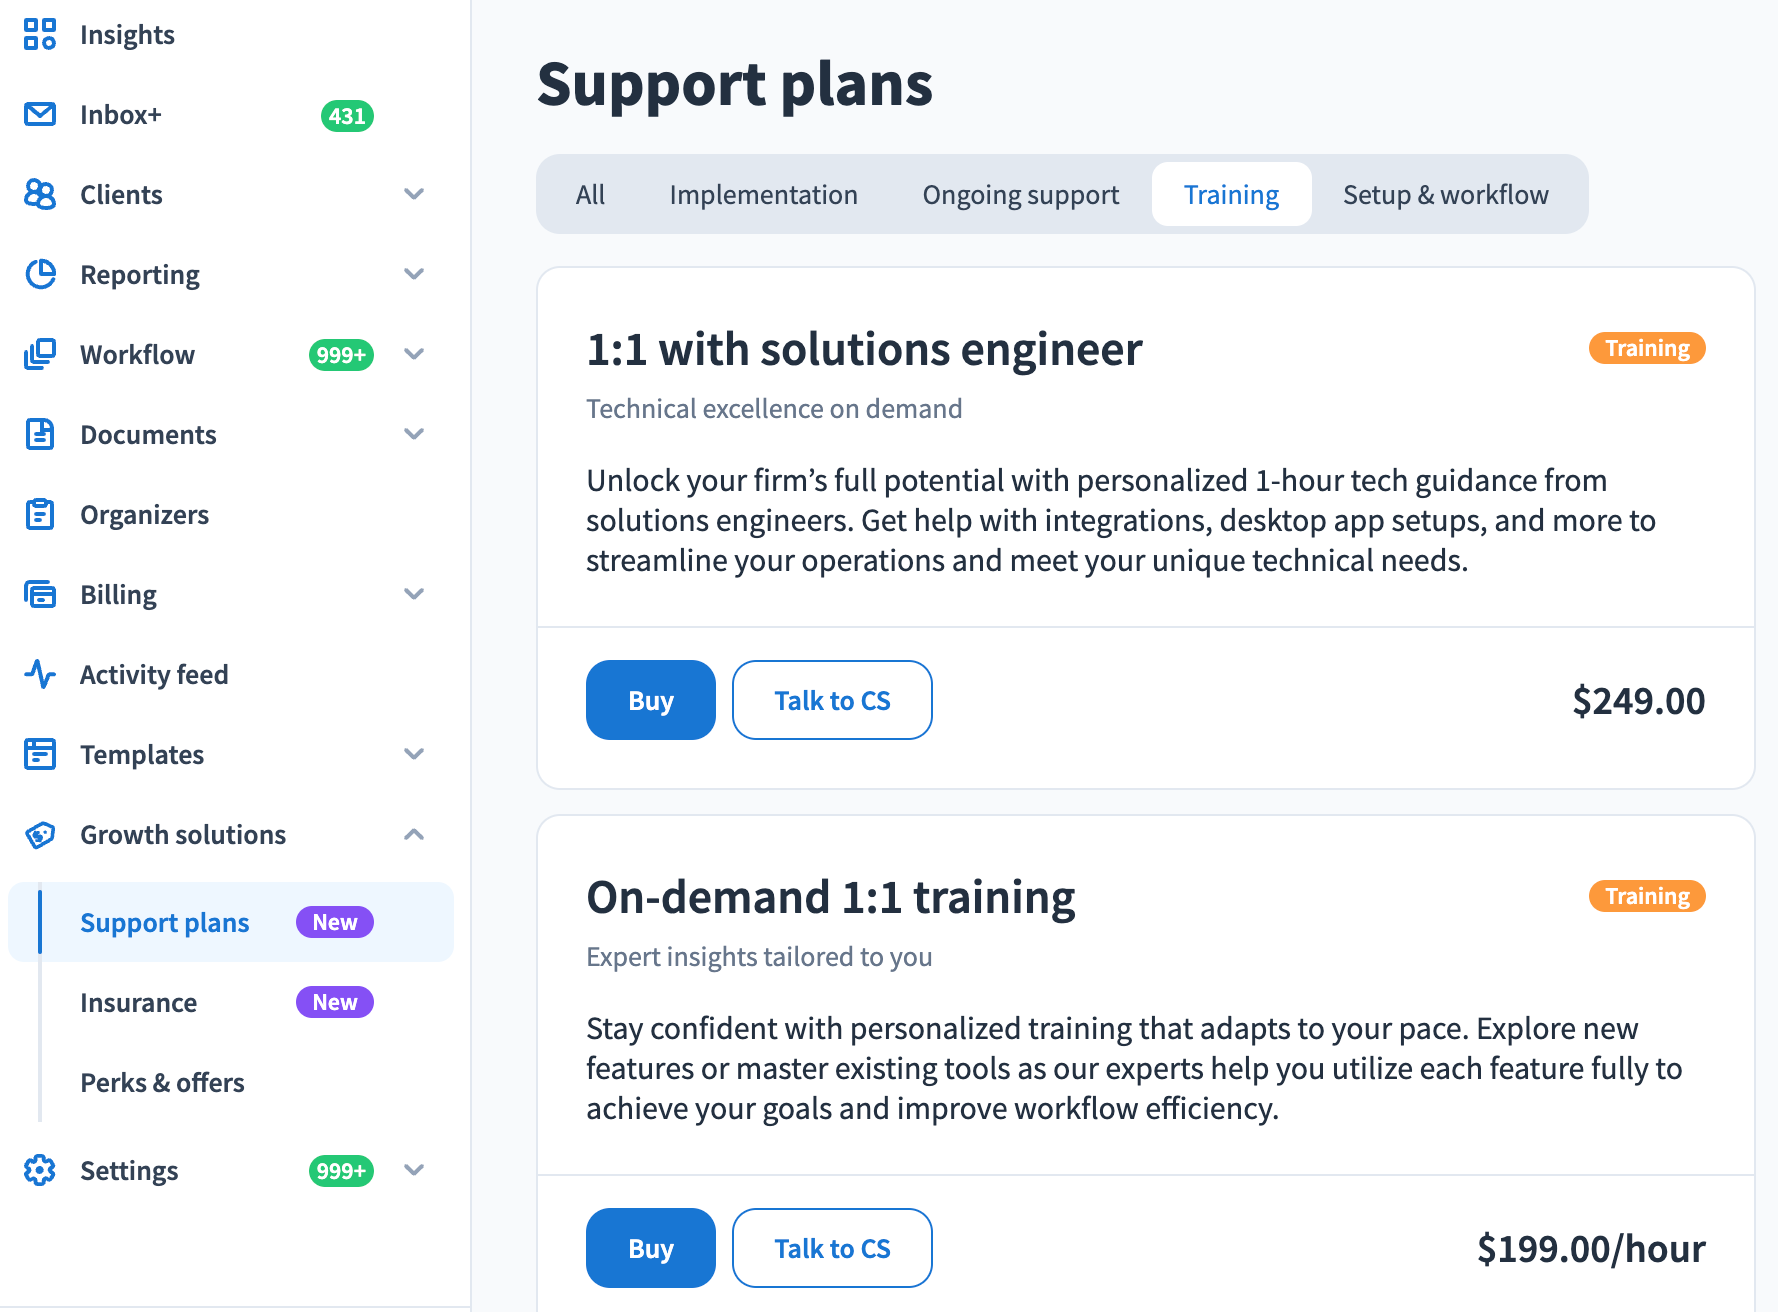Click the Reporting pie chart icon
Image resolution: width=1778 pixels, height=1312 pixels.
tap(40, 274)
